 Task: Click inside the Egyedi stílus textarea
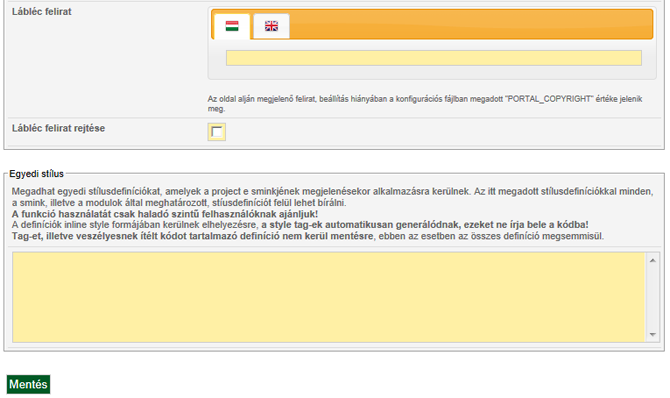point(329,297)
